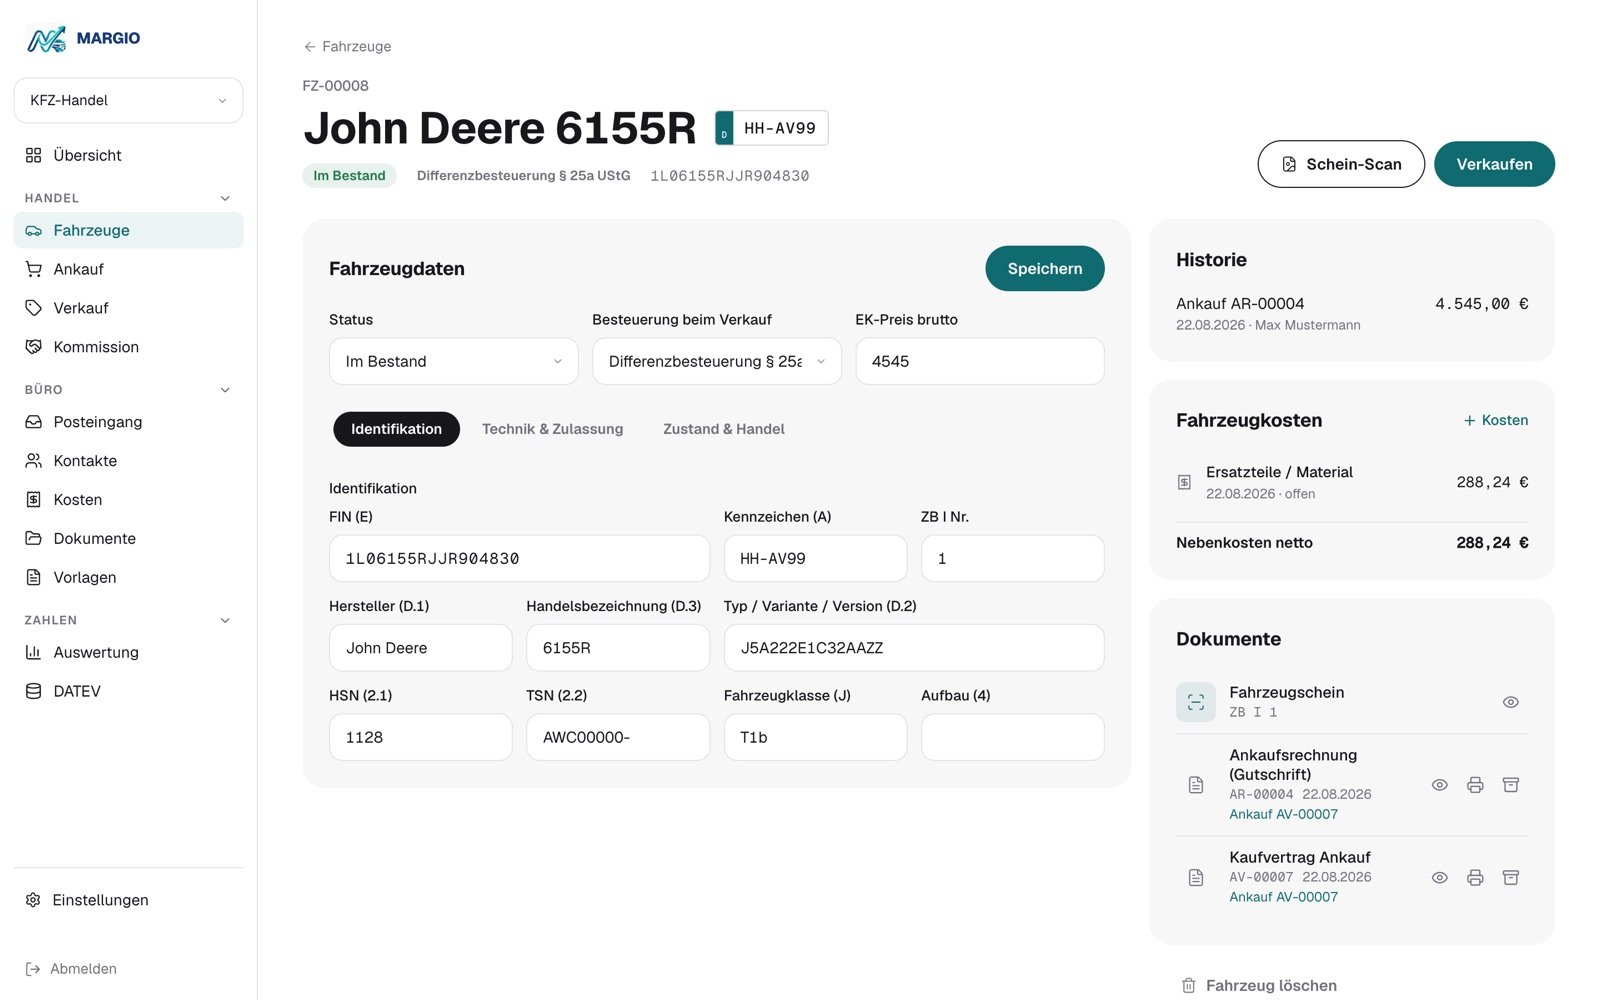This screenshot has width=1600, height=1000.
Task: Switch to Zustand & Handel tab
Action: (724, 429)
